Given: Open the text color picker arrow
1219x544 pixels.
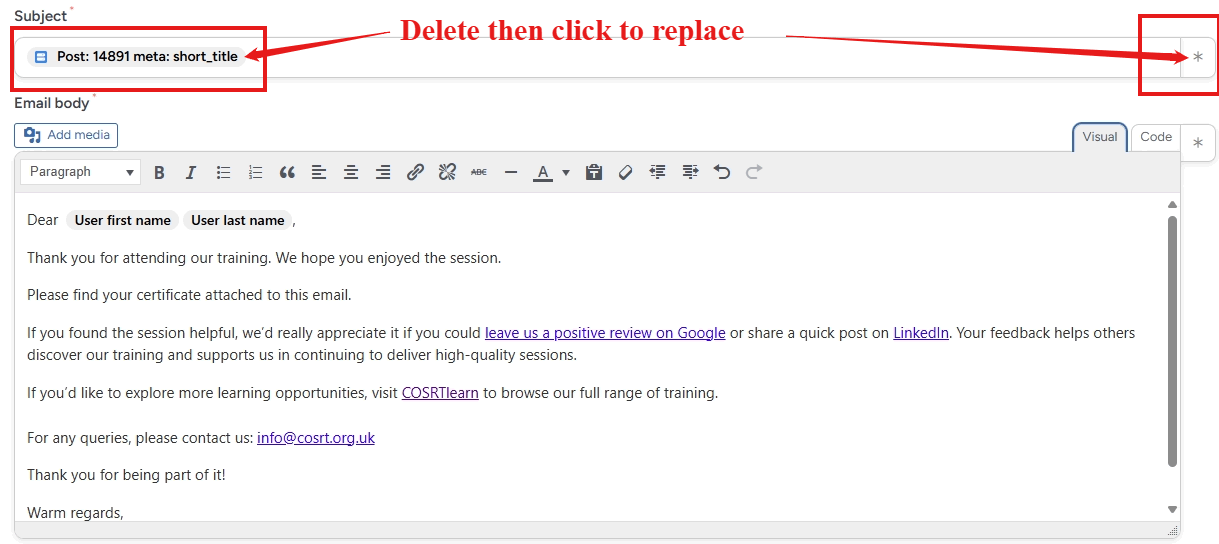Looking at the screenshot, I should tap(566, 172).
